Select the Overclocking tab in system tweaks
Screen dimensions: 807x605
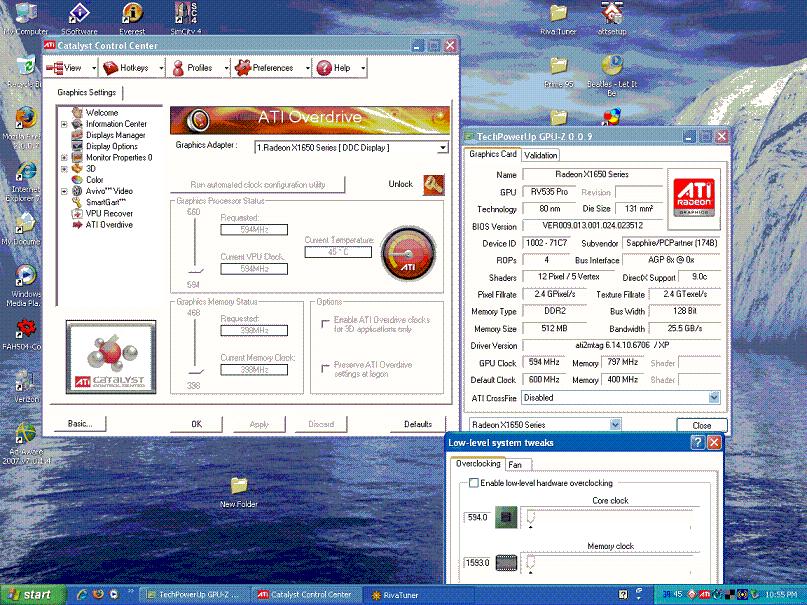[x=478, y=464]
